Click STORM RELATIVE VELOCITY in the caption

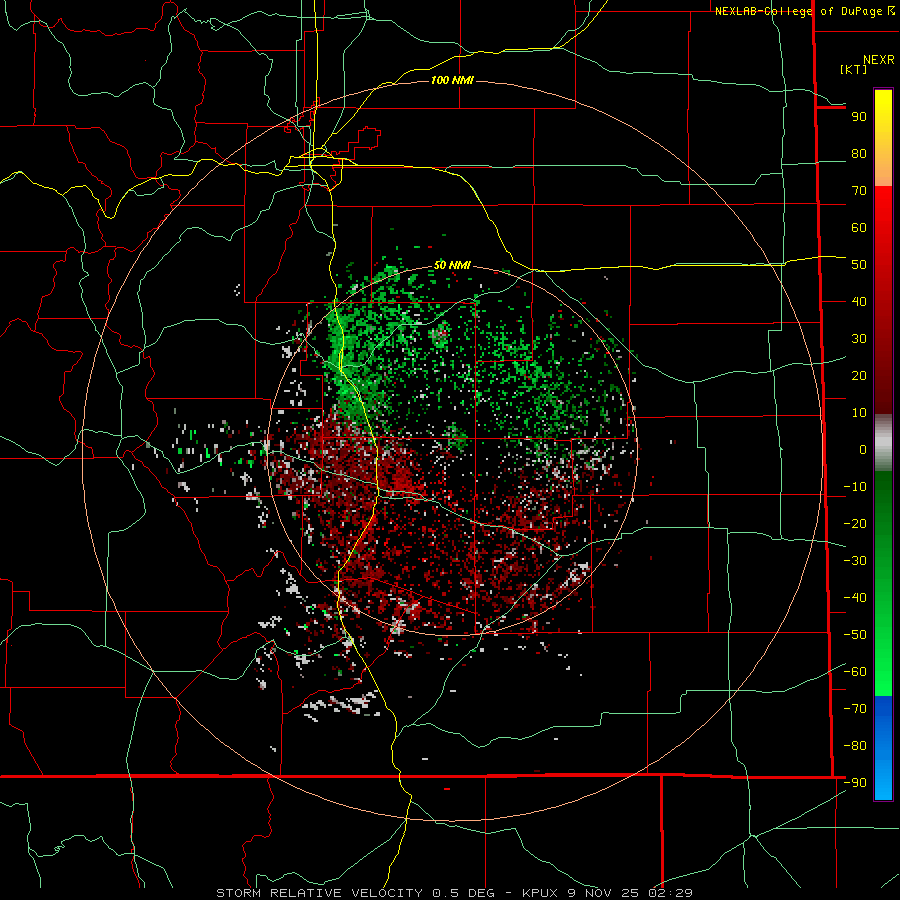pyautogui.click(x=320, y=893)
